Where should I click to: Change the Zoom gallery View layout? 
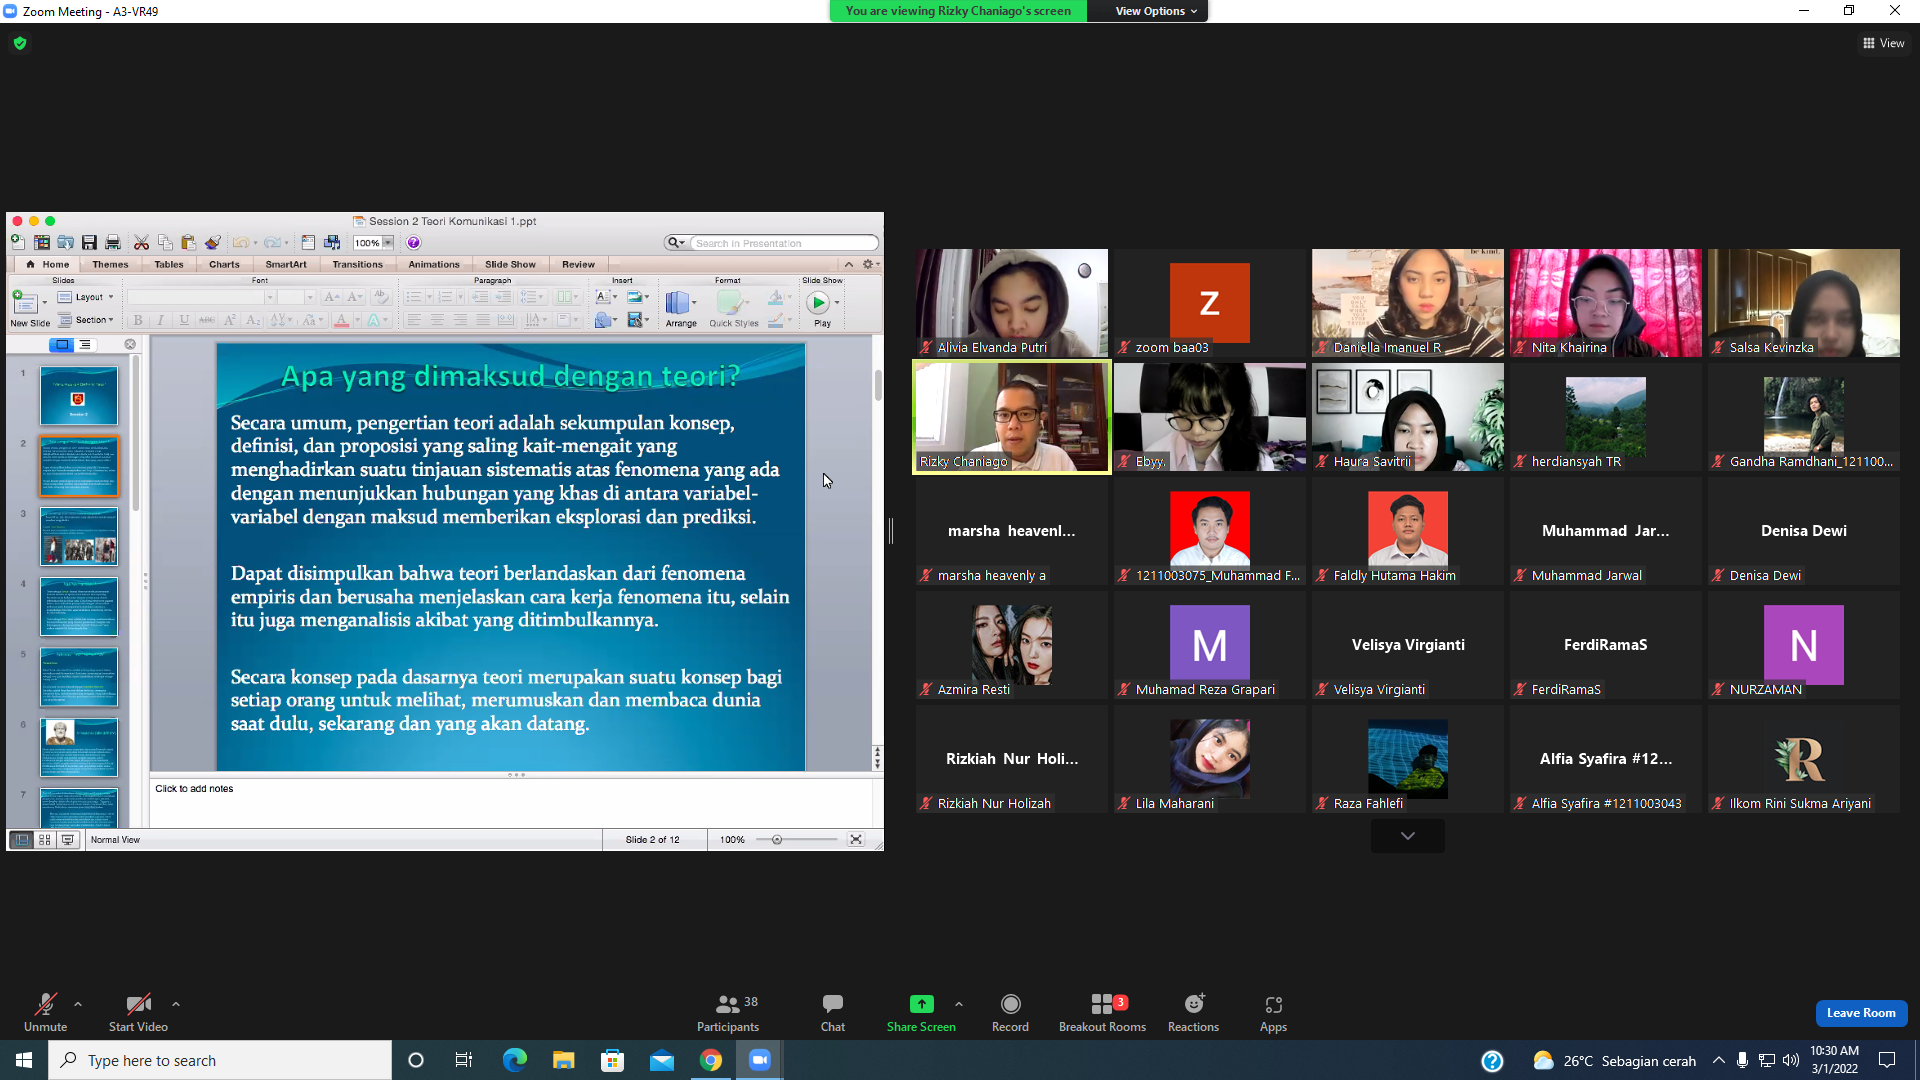(x=1884, y=43)
